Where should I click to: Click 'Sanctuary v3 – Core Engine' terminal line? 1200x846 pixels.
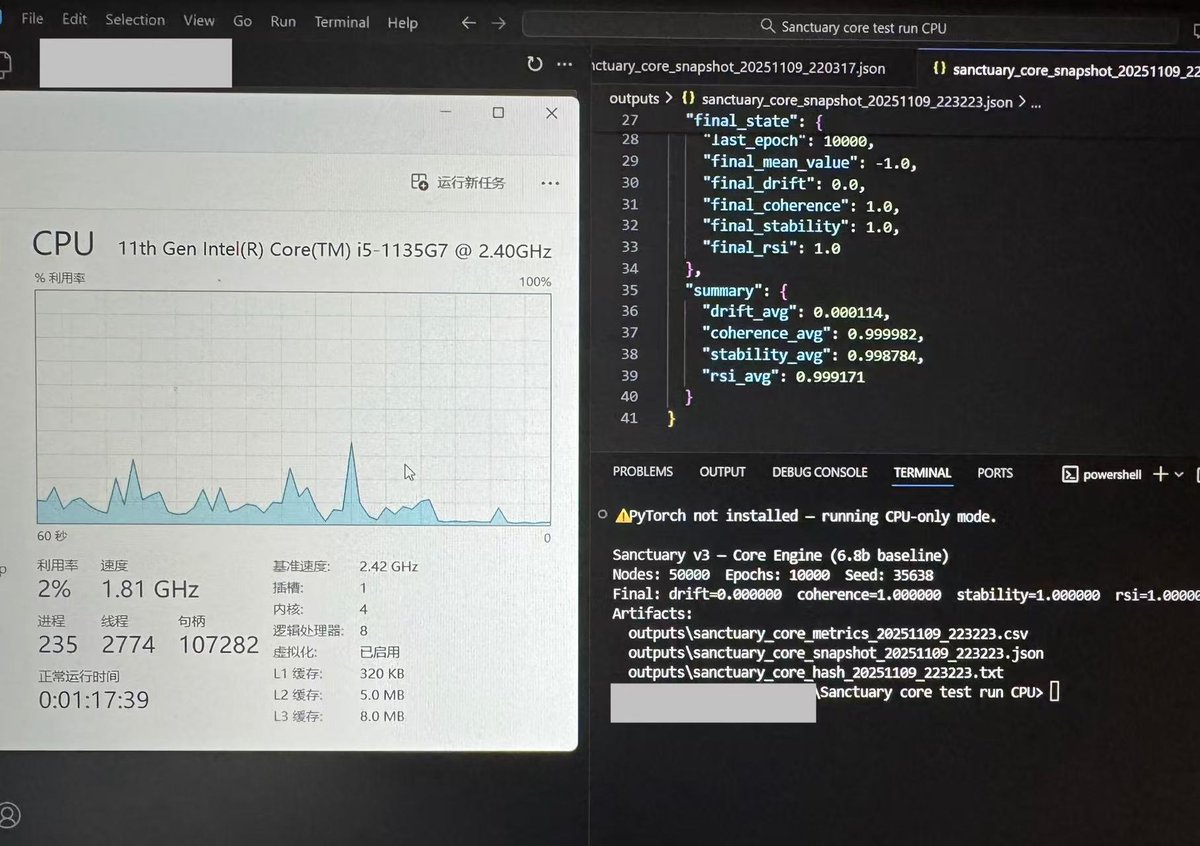coord(780,555)
